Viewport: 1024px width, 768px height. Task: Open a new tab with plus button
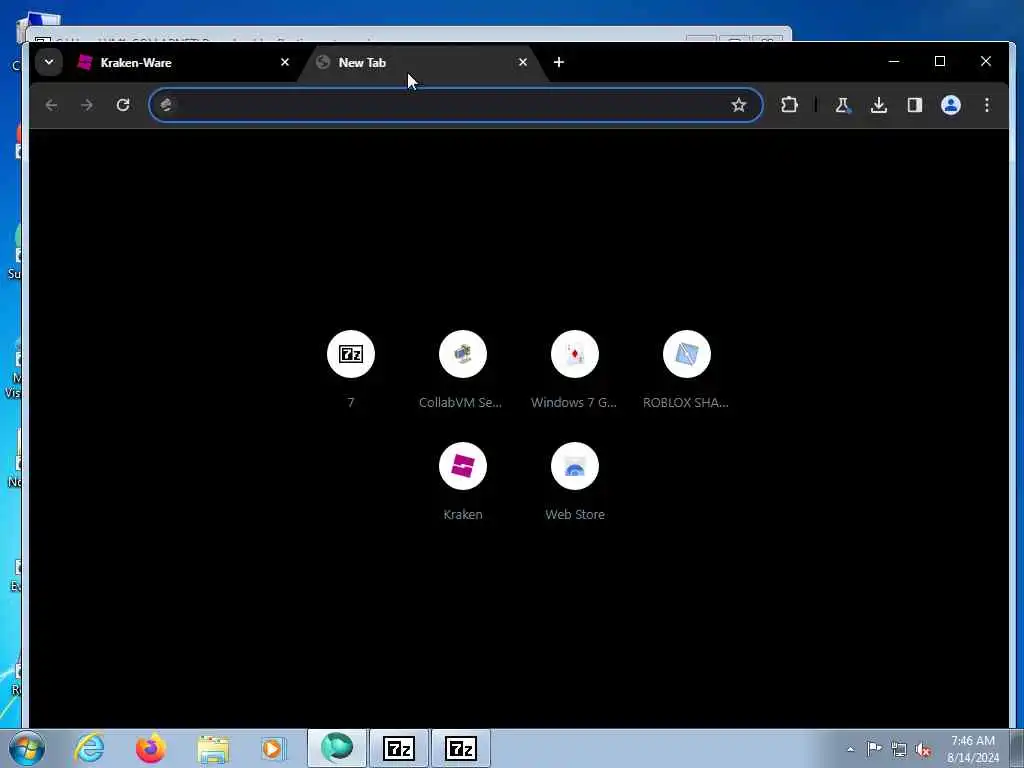coord(558,63)
